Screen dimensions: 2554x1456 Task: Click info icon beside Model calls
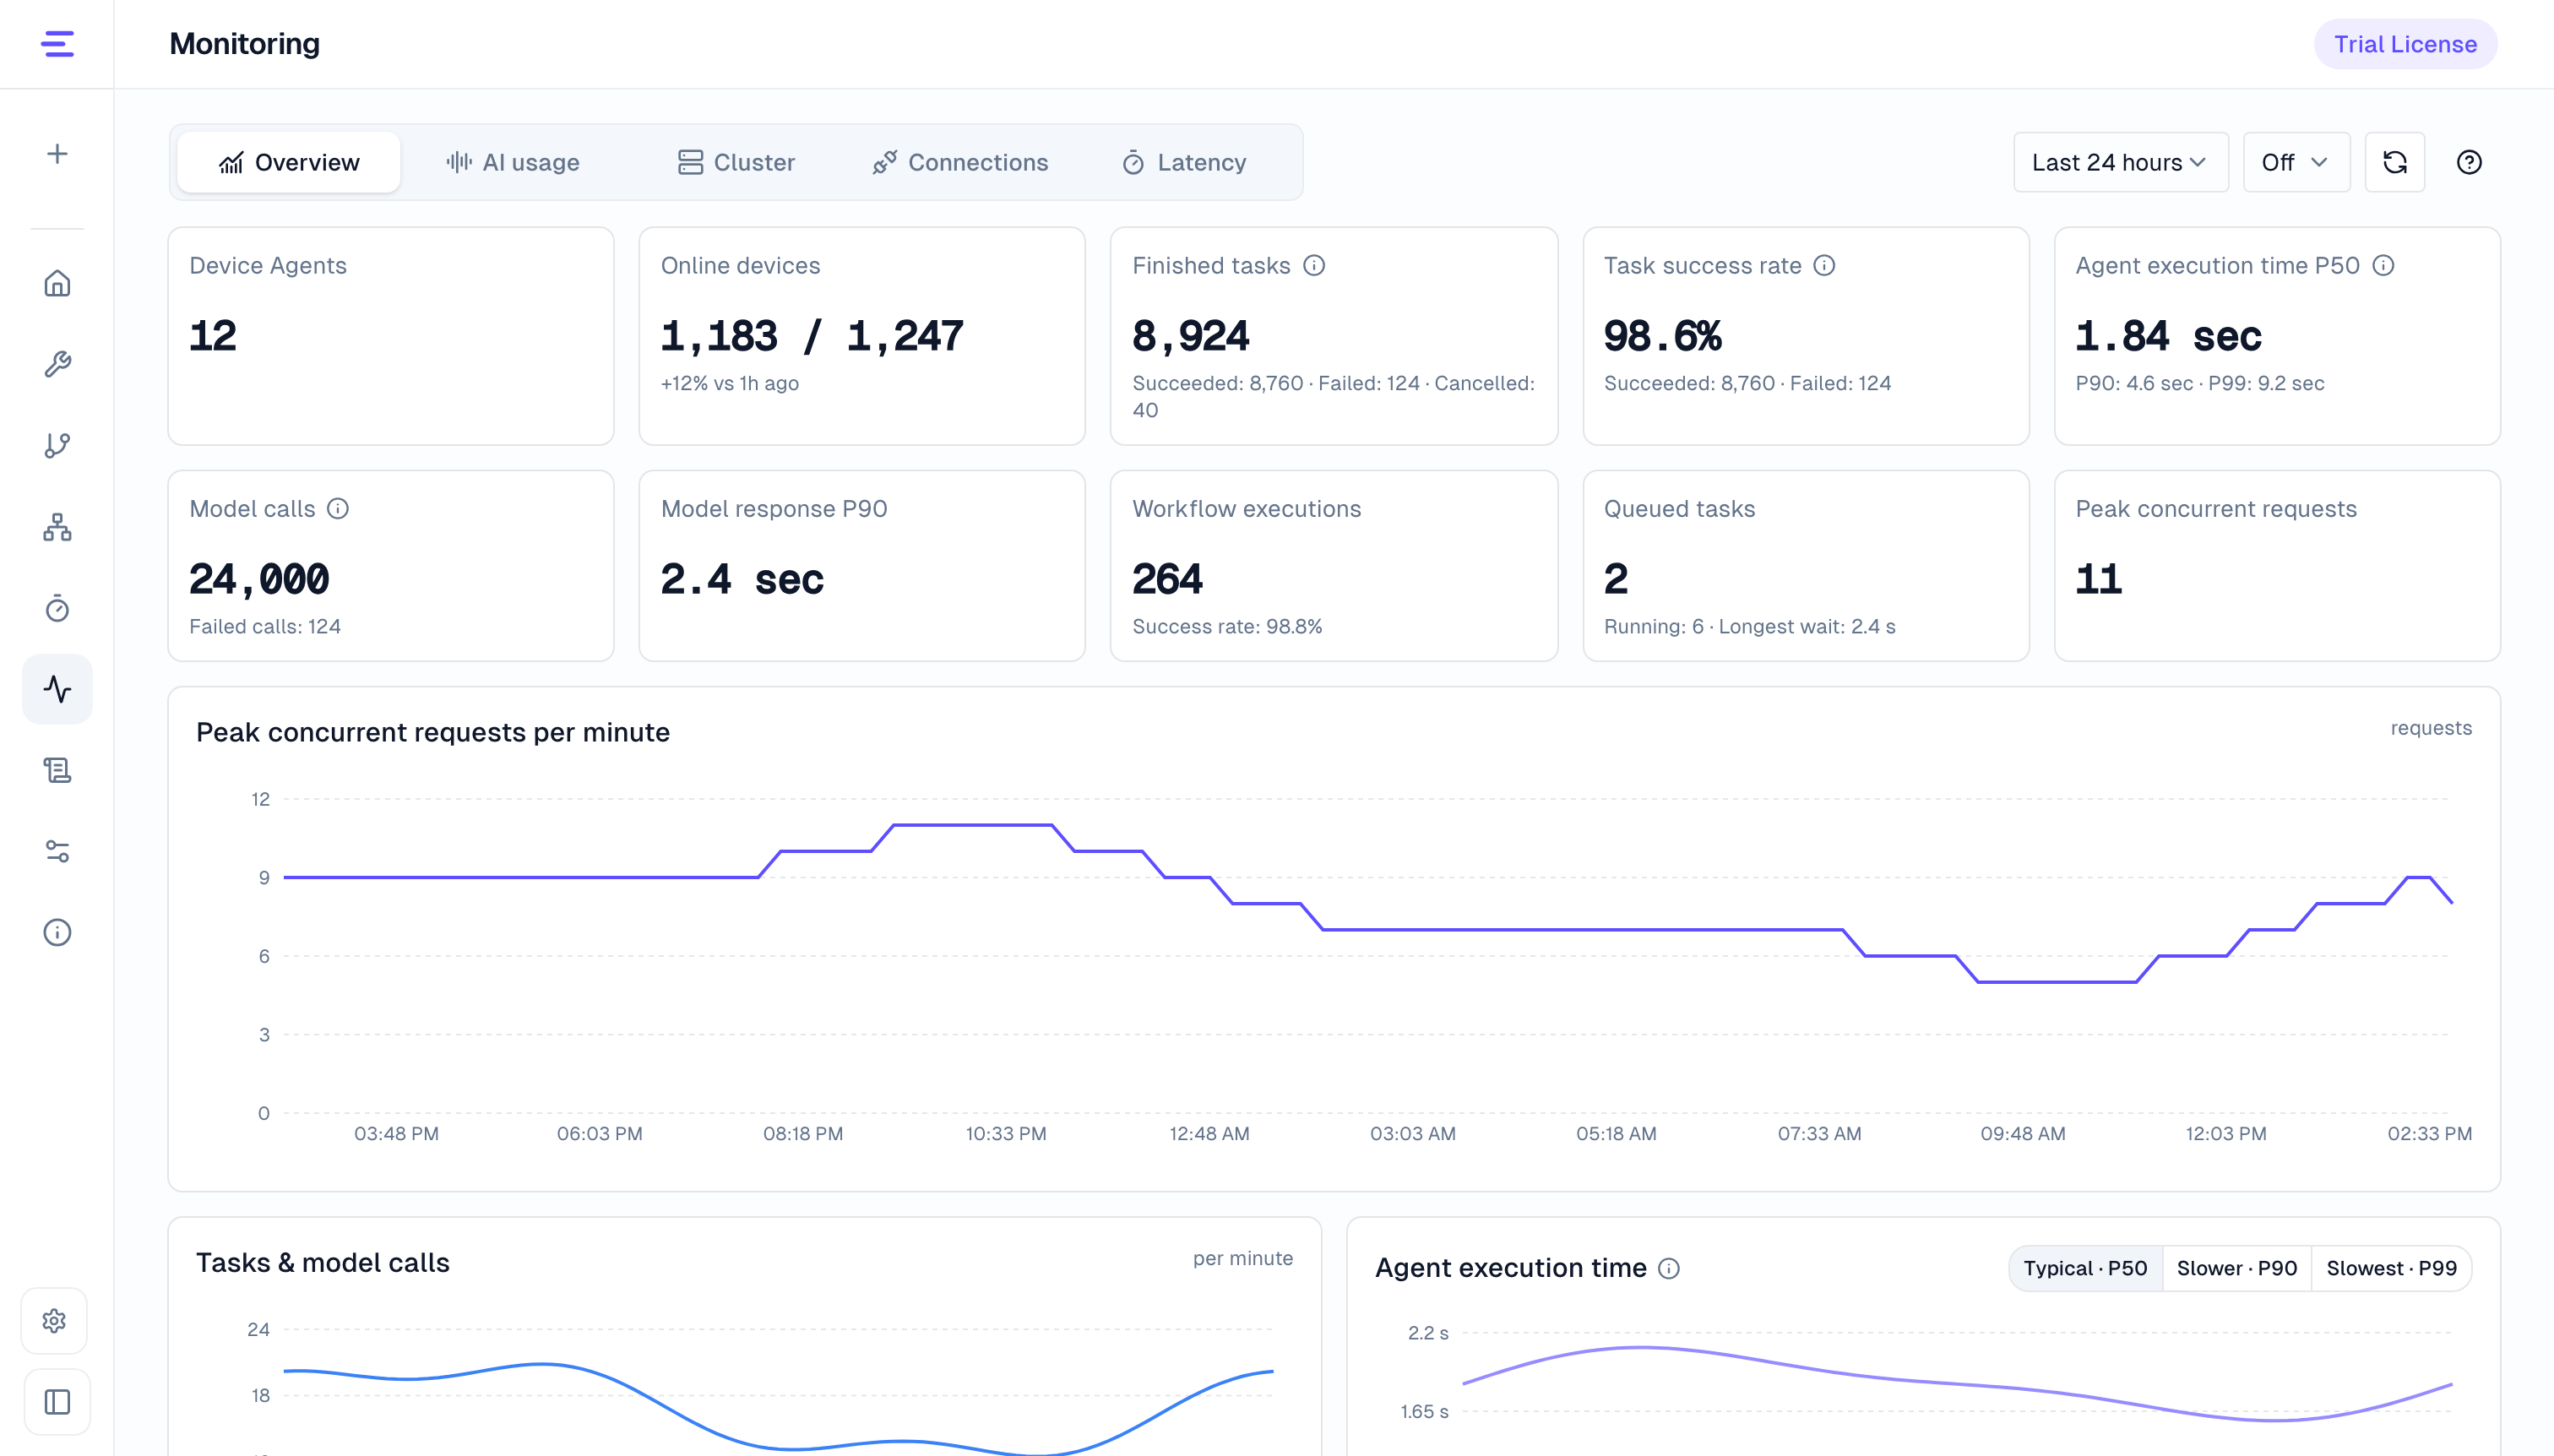point(338,508)
